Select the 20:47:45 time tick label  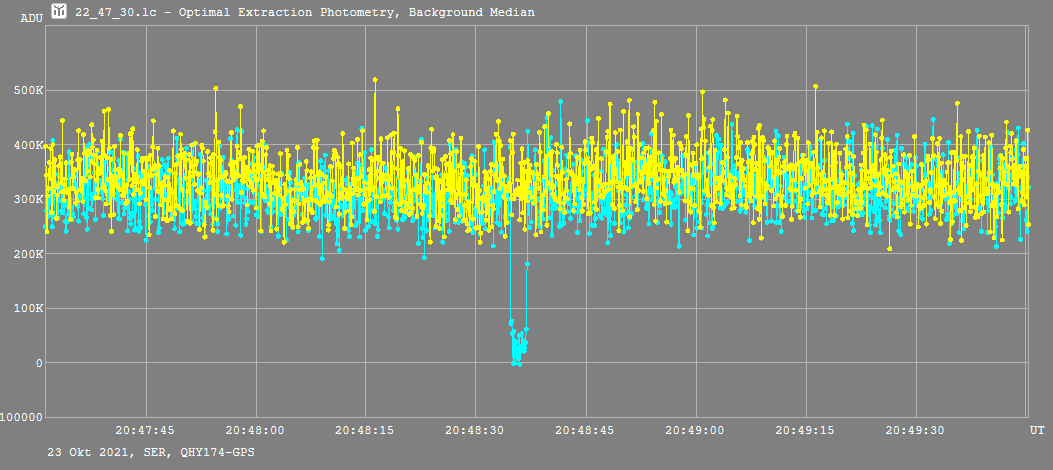tap(145, 430)
